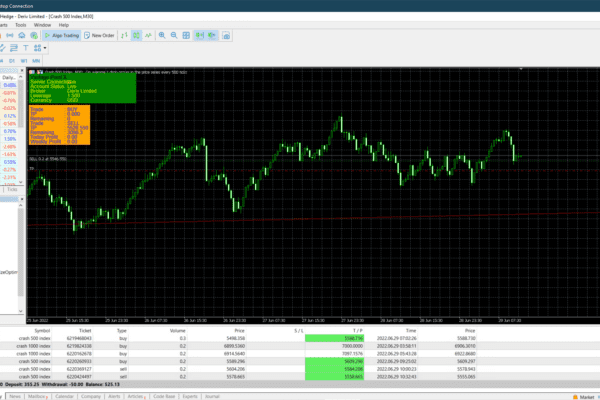Switch chart to candlestick type
The height and width of the screenshot is (400, 600).
[136, 36]
